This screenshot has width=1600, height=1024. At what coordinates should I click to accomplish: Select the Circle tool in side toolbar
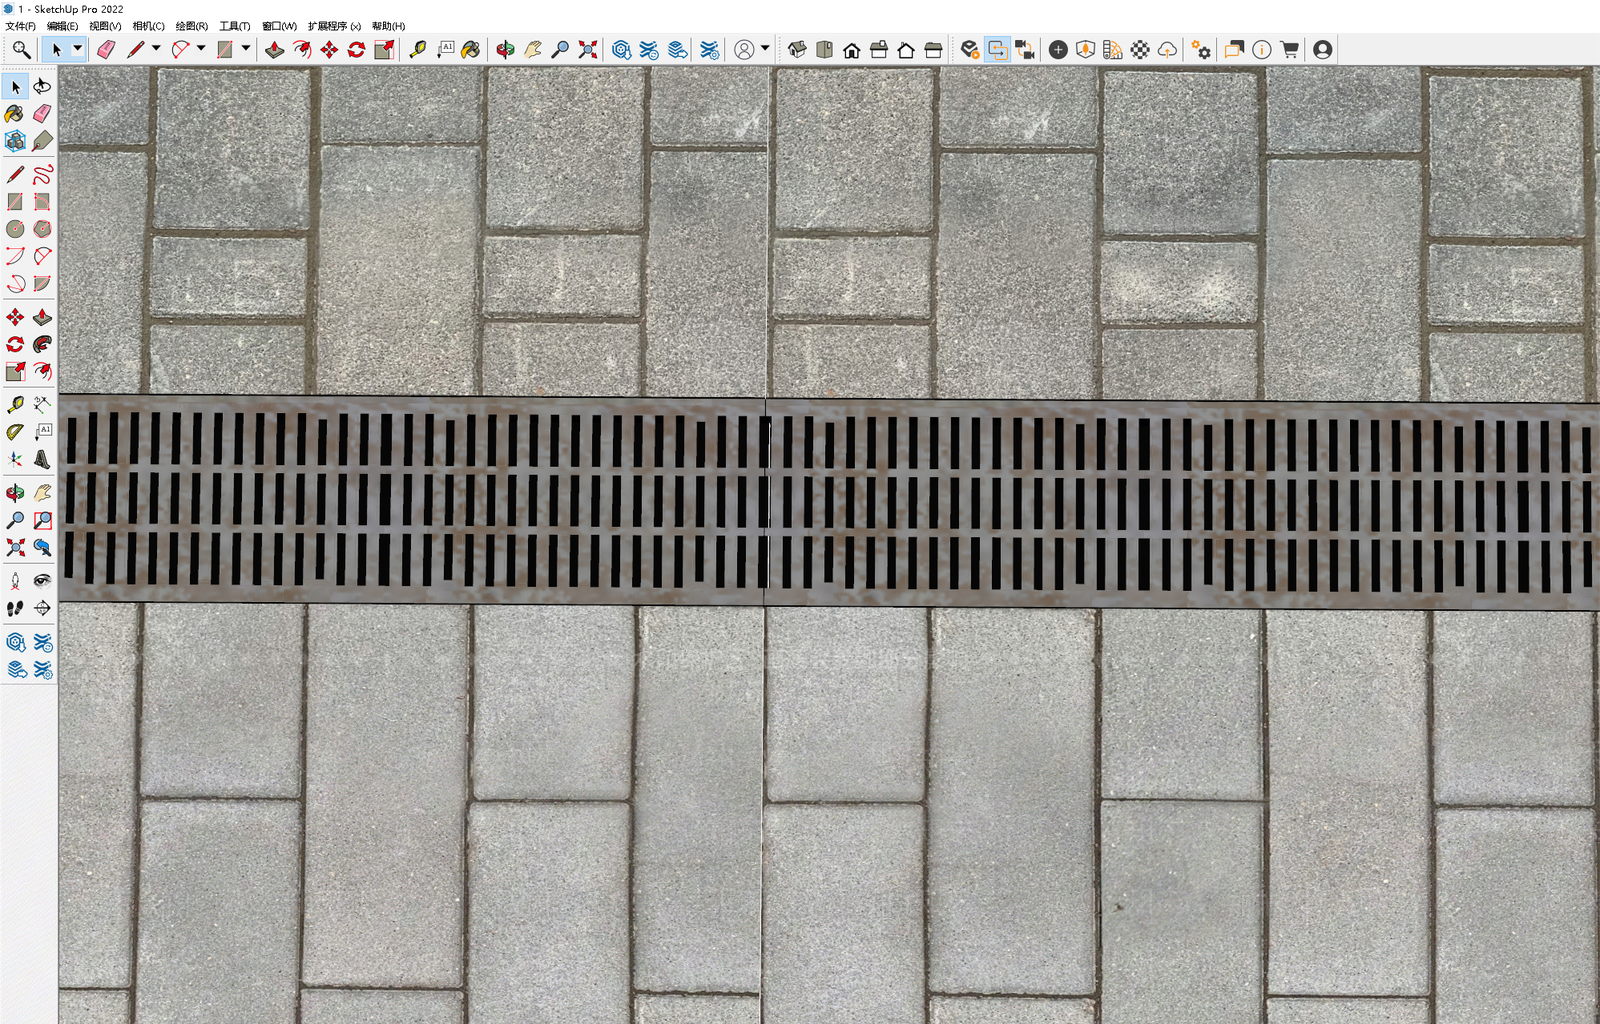click(x=15, y=229)
